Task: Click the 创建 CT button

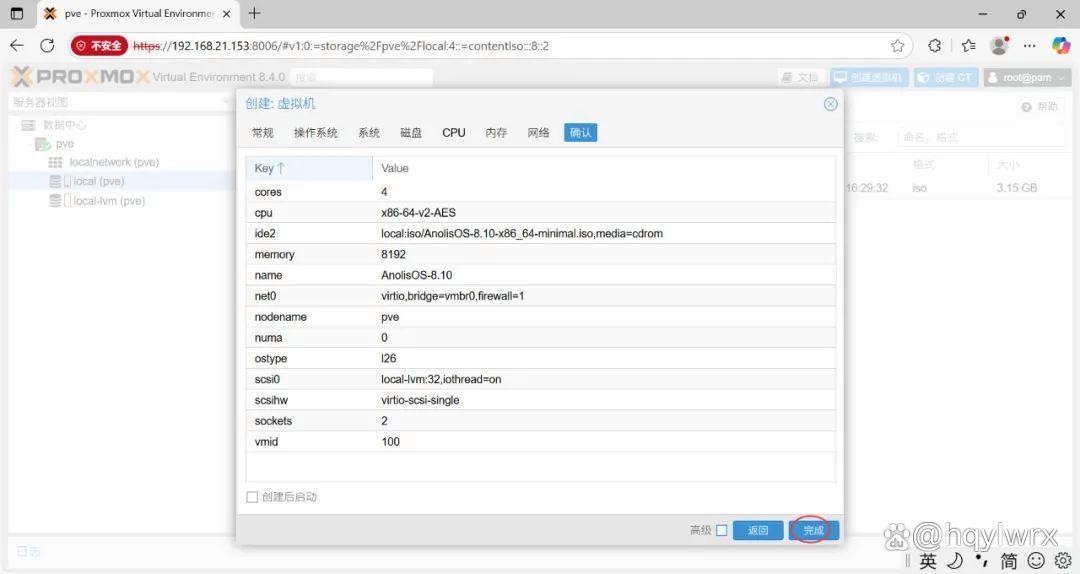Action: (946, 77)
